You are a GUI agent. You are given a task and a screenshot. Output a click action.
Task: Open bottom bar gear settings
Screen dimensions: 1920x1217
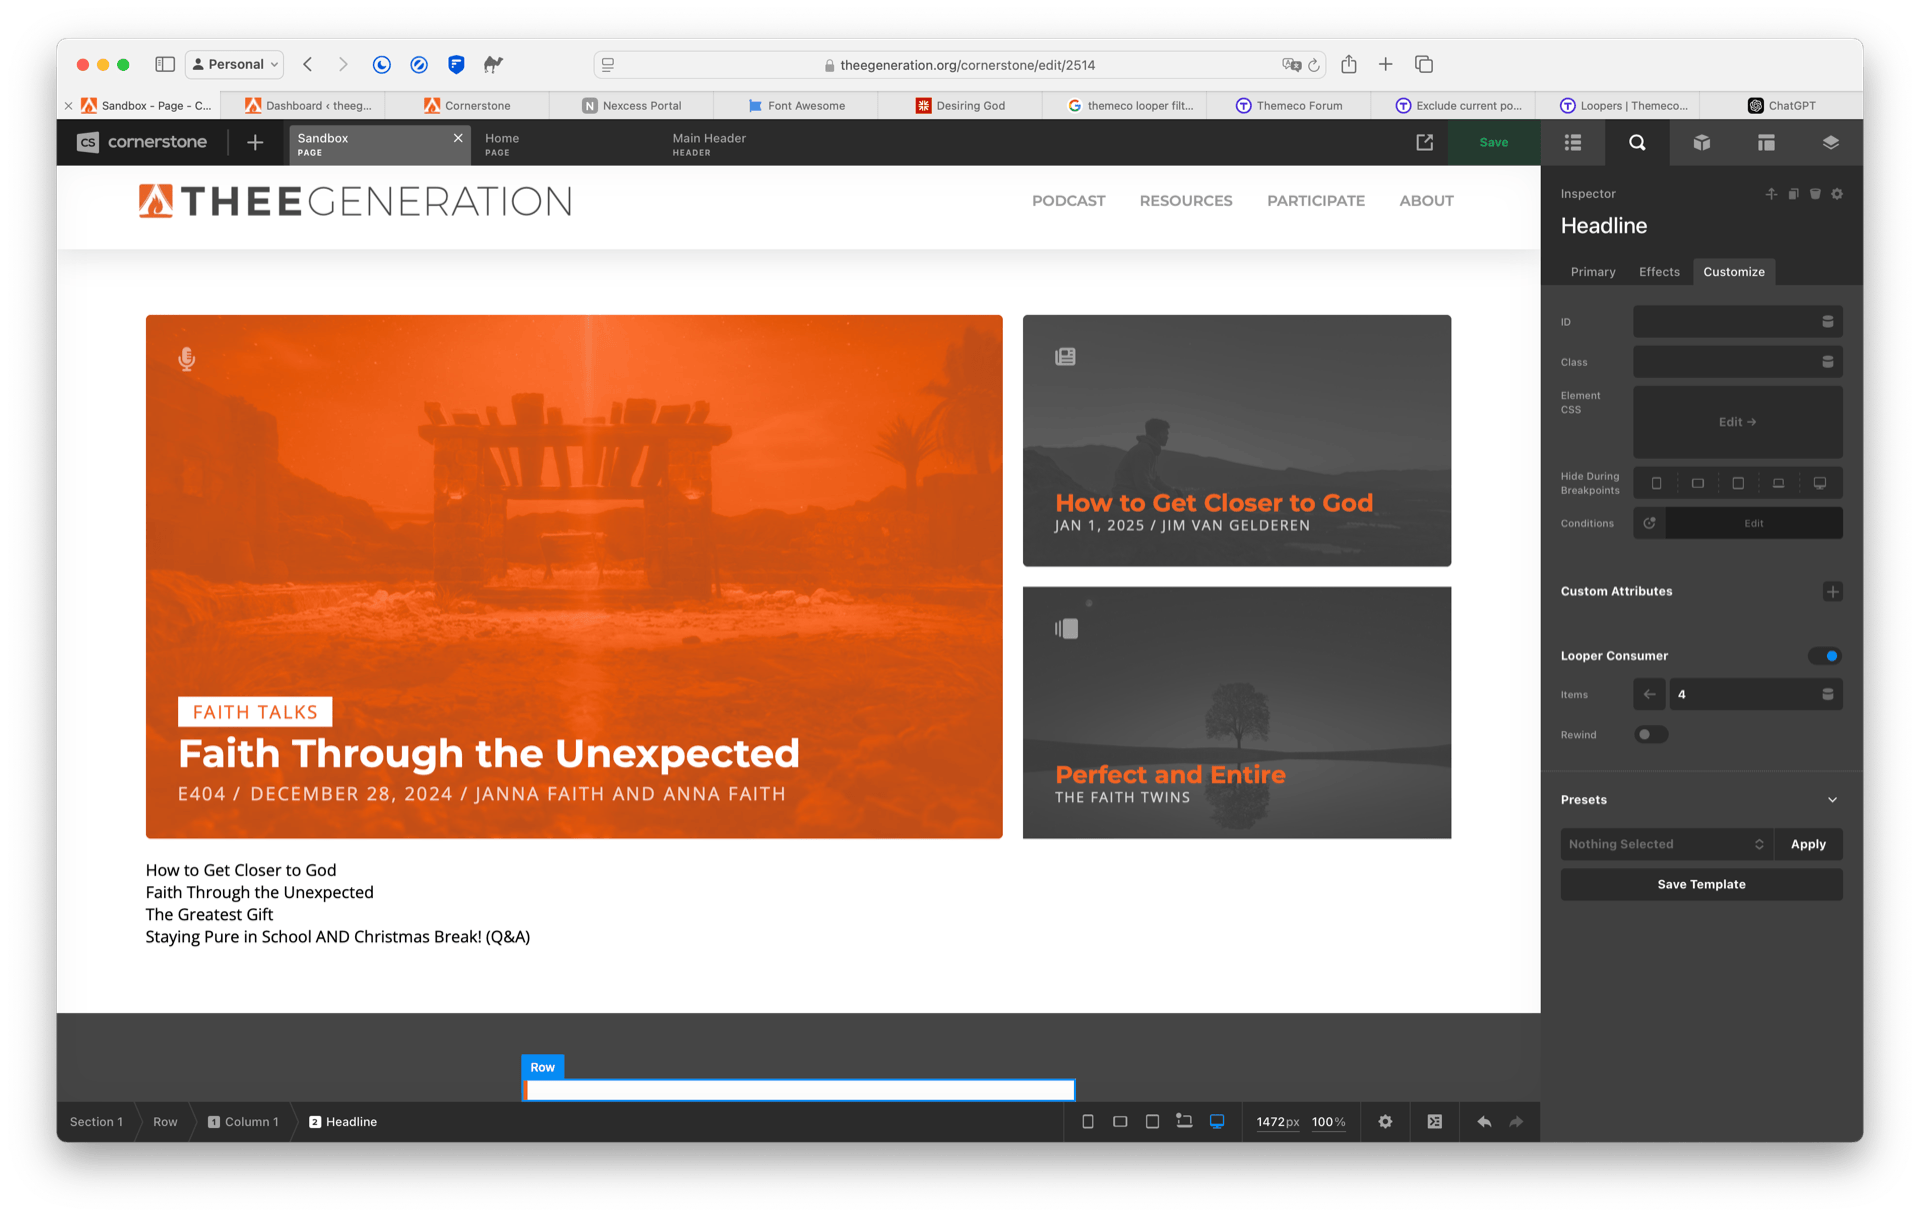[x=1385, y=1122]
